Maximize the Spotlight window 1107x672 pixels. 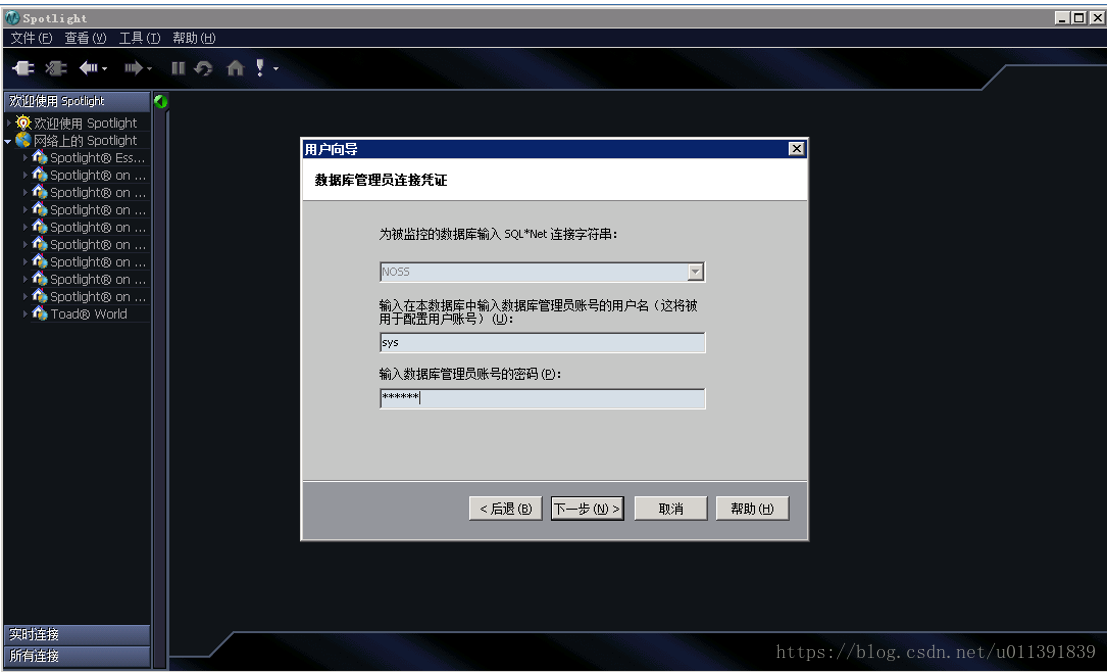click(x=1079, y=18)
